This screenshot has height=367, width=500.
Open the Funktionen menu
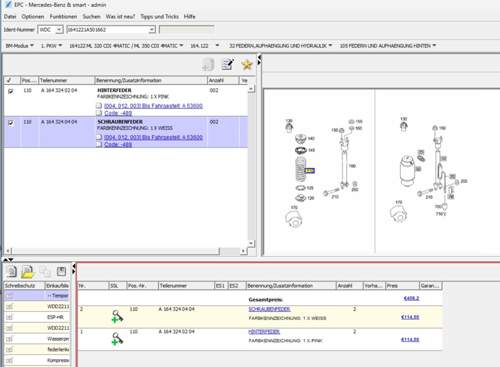[x=63, y=16]
